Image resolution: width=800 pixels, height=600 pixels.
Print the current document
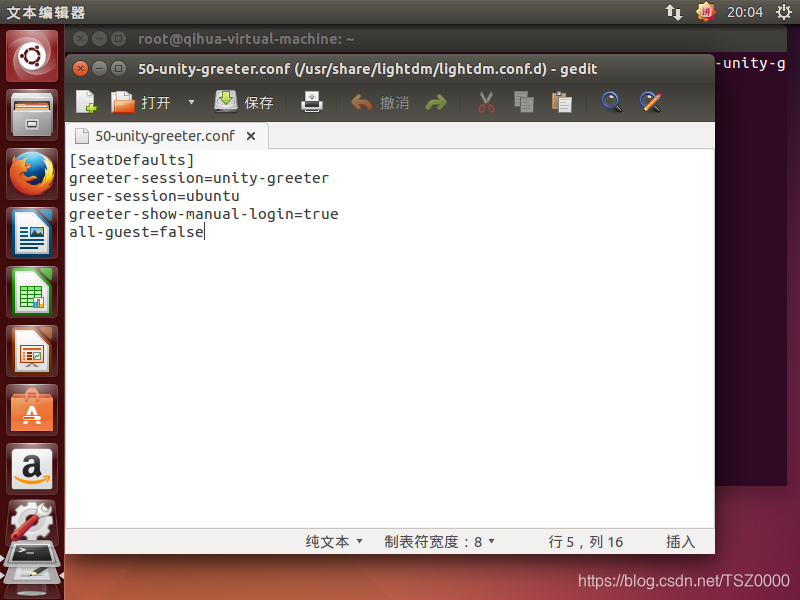click(312, 102)
